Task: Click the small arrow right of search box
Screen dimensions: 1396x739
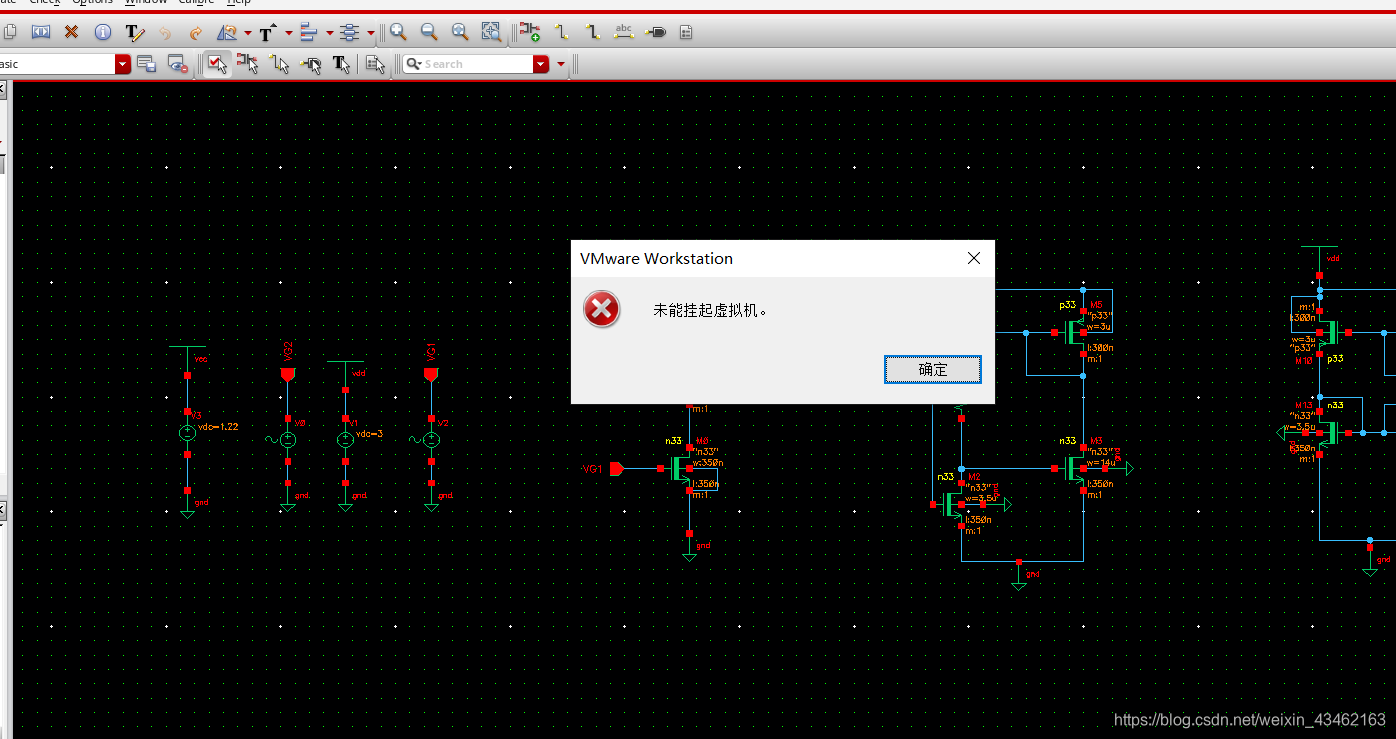Action: click(x=561, y=64)
